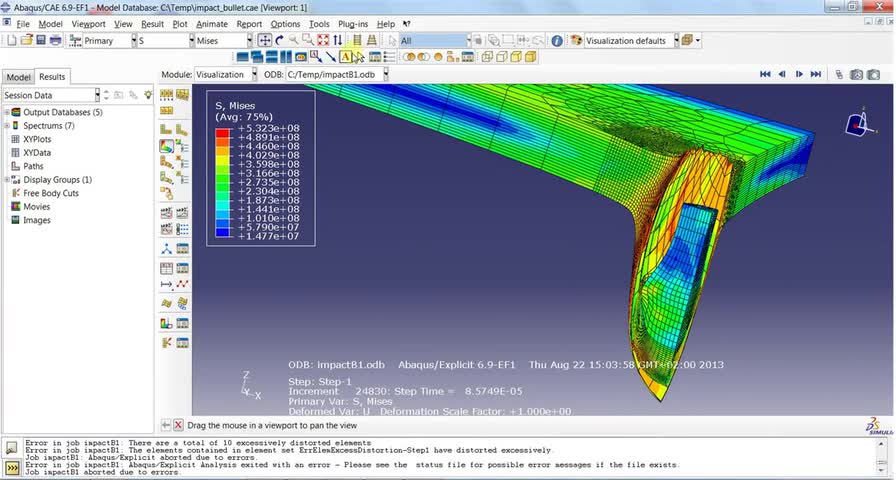The height and width of the screenshot is (480, 896).
Task: Click the cancel X in prompt area
Action: click(x=178, y=425)
